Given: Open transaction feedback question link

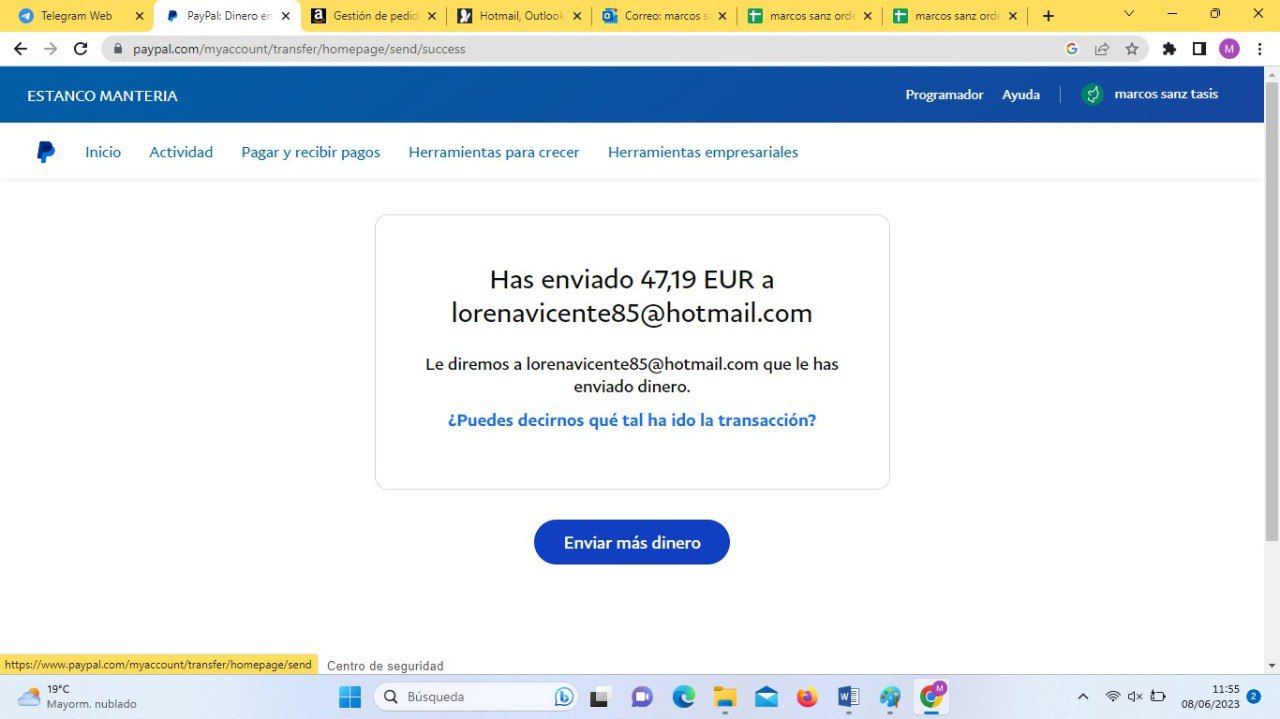Looking at the screenshot, I should point(632,420).
